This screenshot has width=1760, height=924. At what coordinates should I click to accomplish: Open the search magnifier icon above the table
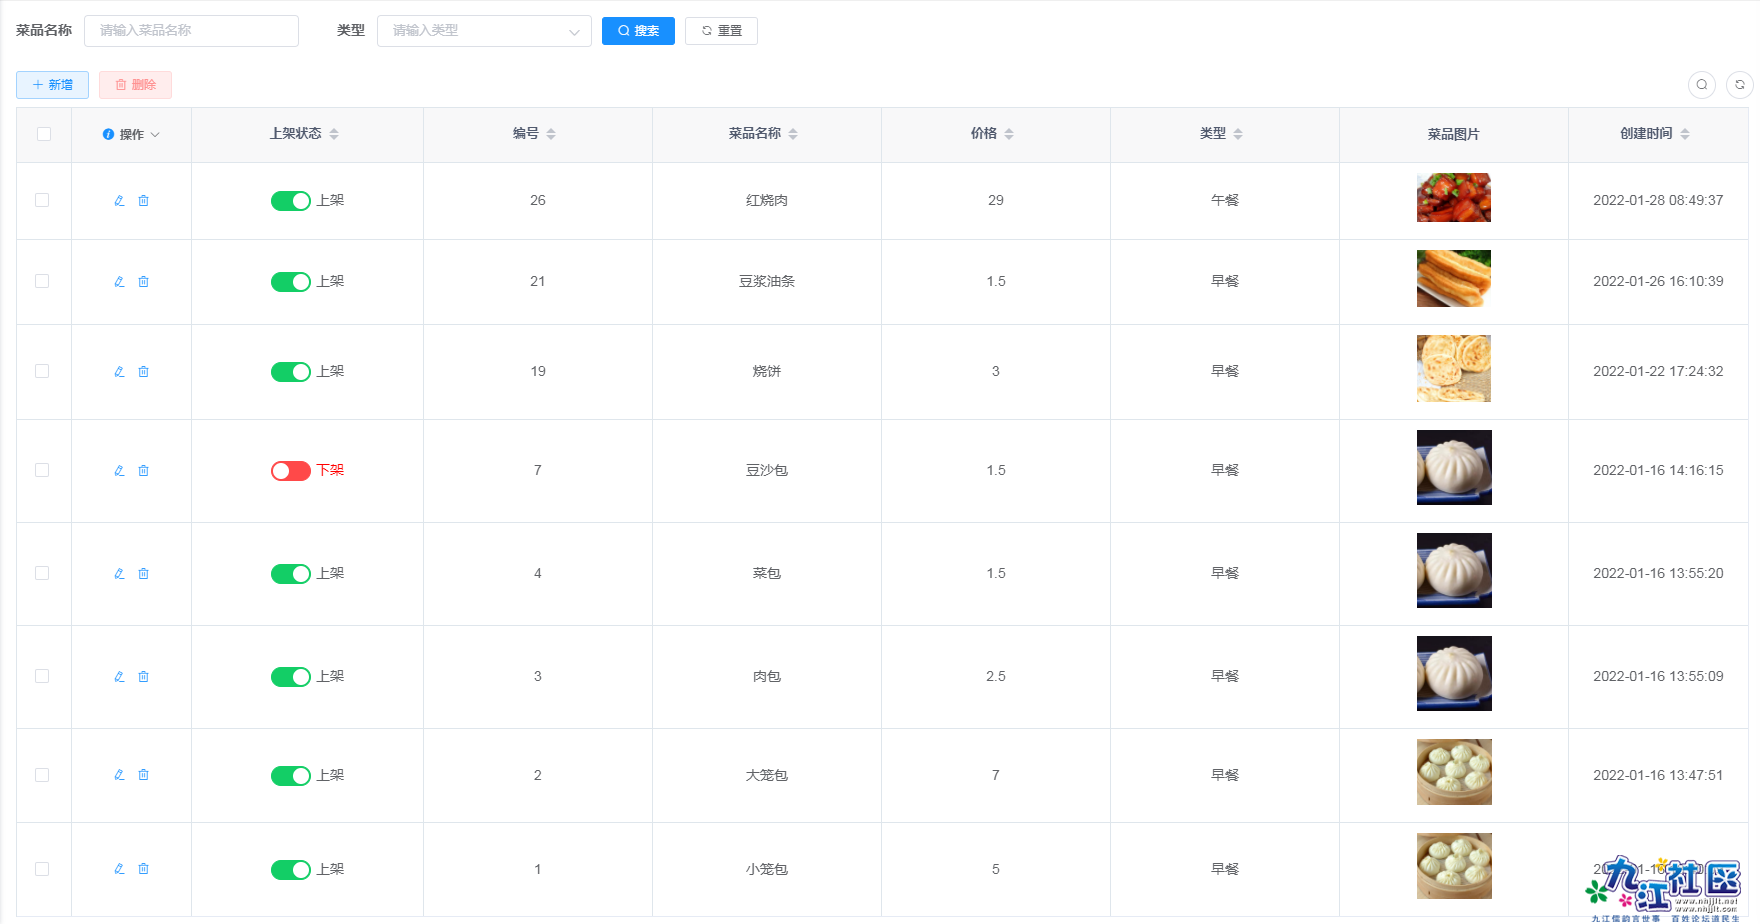tap(1702, 85)
